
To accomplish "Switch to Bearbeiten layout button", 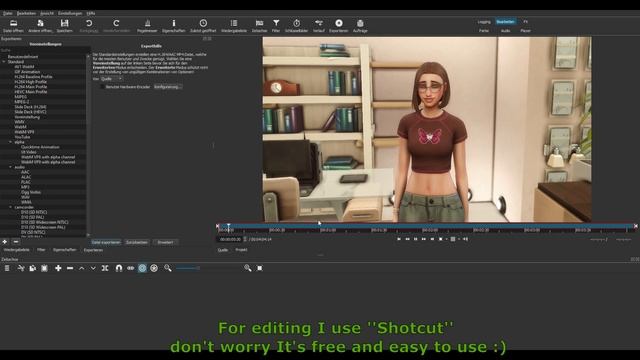I will [505, 22].
